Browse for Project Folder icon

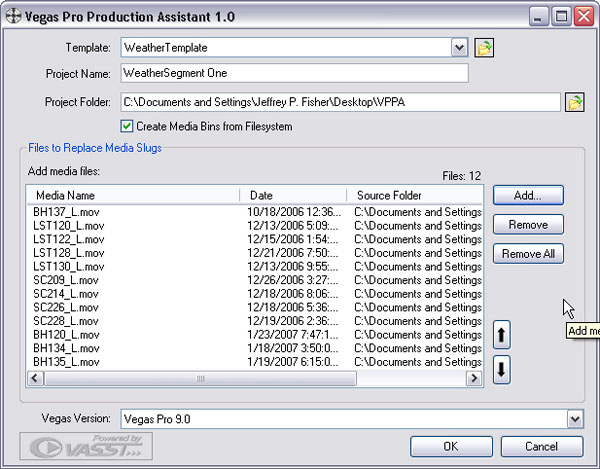pyautogui.click(x=574, y=102)
